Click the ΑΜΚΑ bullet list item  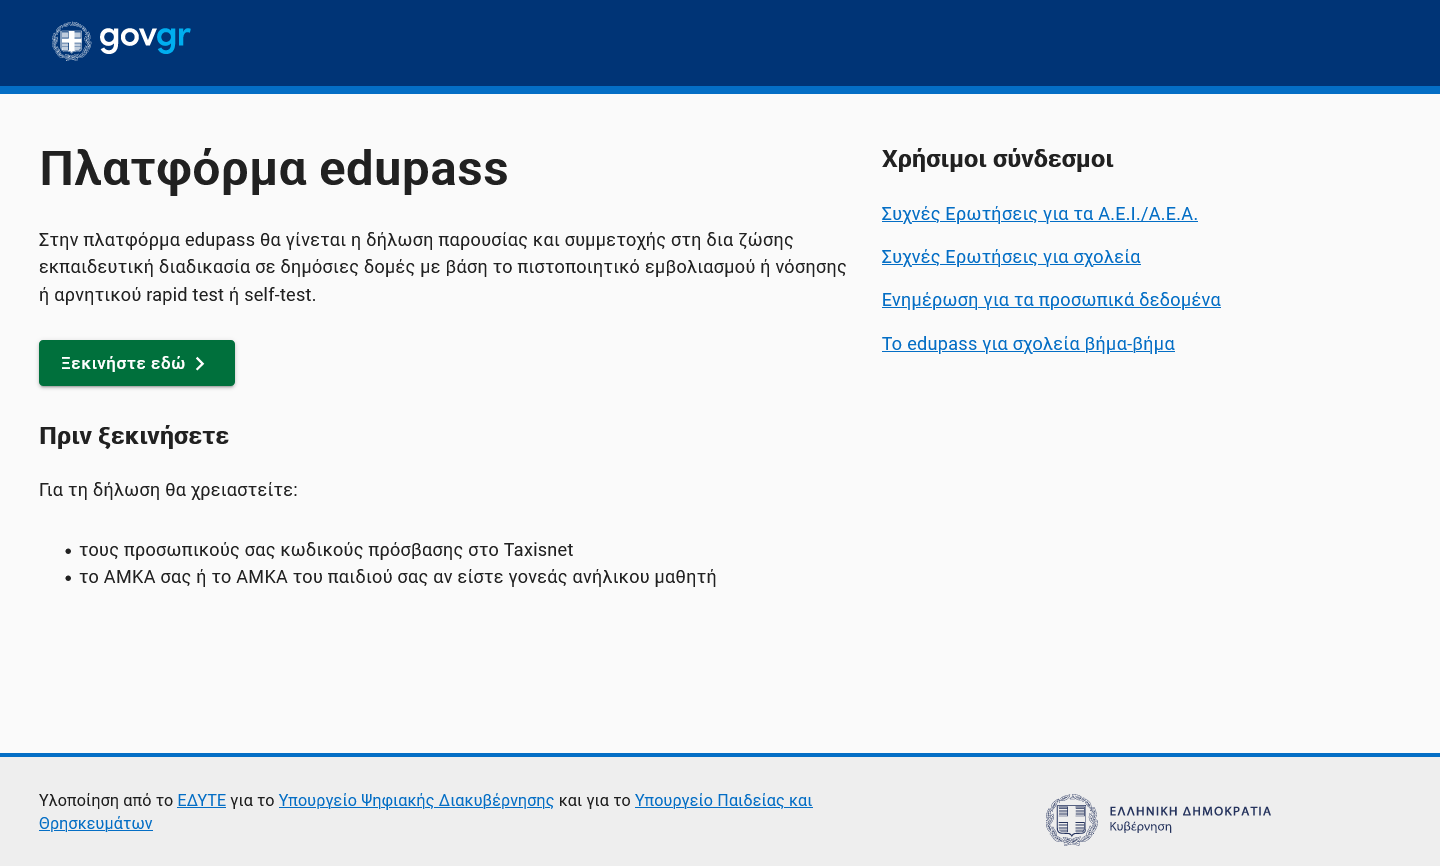(x=398, y=577)
